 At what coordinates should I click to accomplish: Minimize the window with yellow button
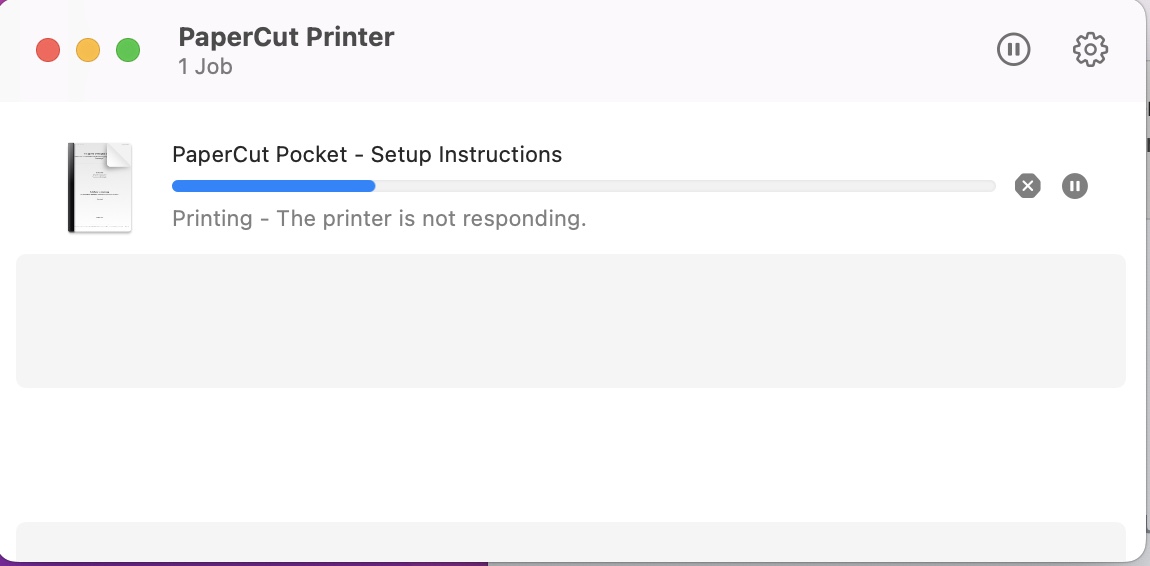click(x=88, y=51)
